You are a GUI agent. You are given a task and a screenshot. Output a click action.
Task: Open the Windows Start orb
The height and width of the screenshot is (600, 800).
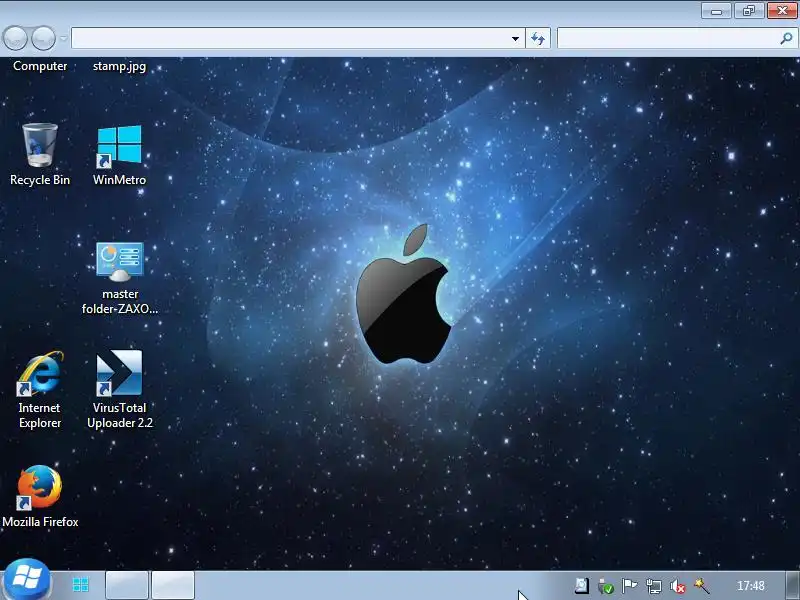coord(27,580)
